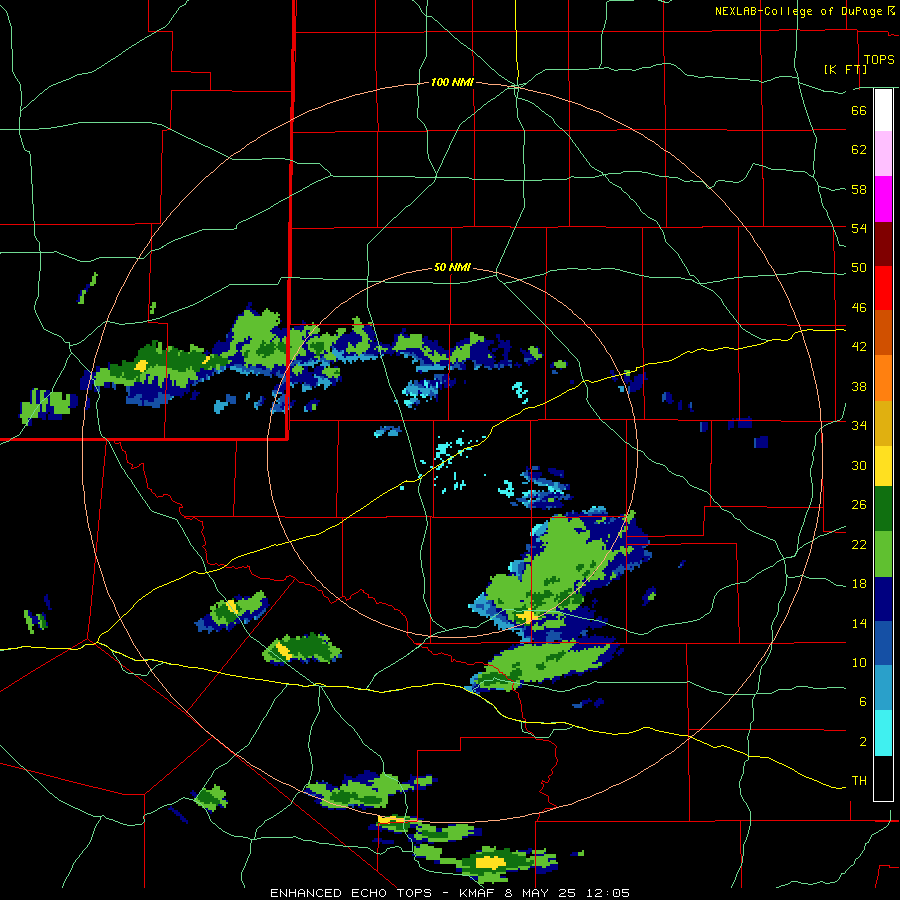This screenshot has height=900, width=900.
Task: Click the yellow legend swatch
Action: coord(883,466)
